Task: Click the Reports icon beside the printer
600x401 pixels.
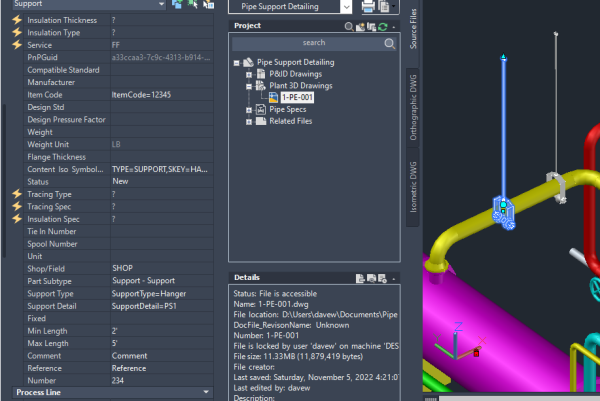Action: pyautogui.click(x=383, y=6)
